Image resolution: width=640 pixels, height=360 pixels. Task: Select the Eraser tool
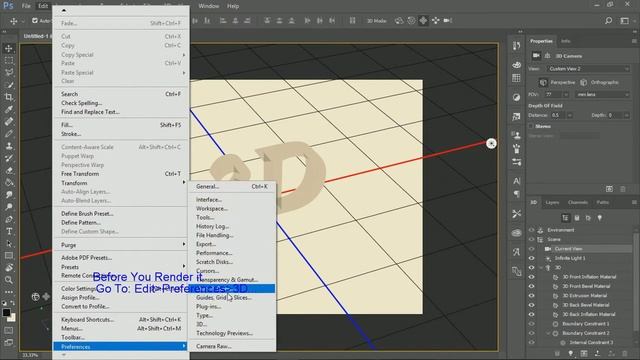click(9, 170)
